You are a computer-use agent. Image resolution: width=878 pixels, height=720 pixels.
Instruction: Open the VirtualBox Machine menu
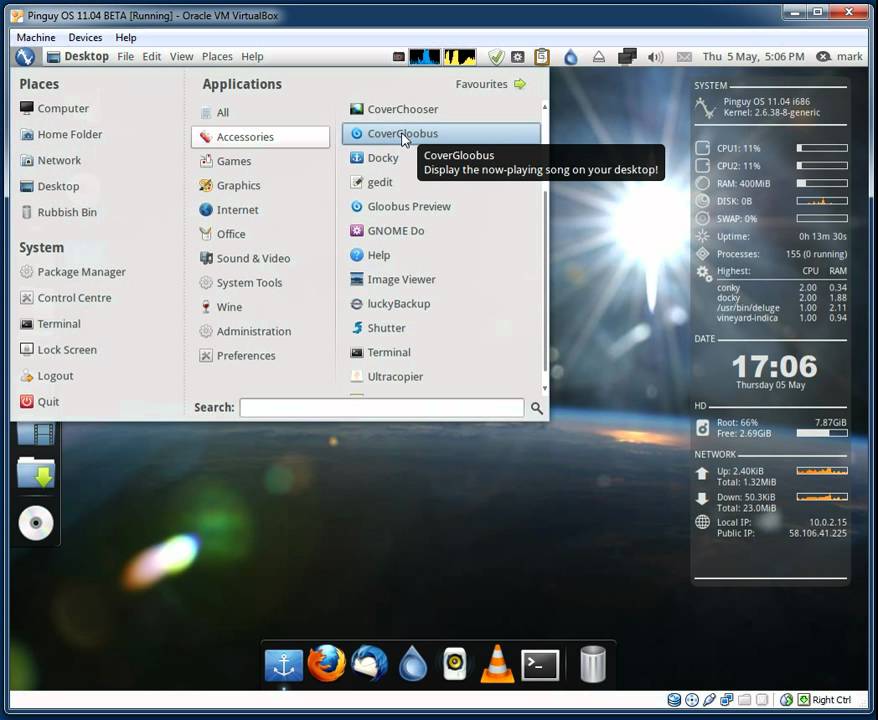[36, 38]
